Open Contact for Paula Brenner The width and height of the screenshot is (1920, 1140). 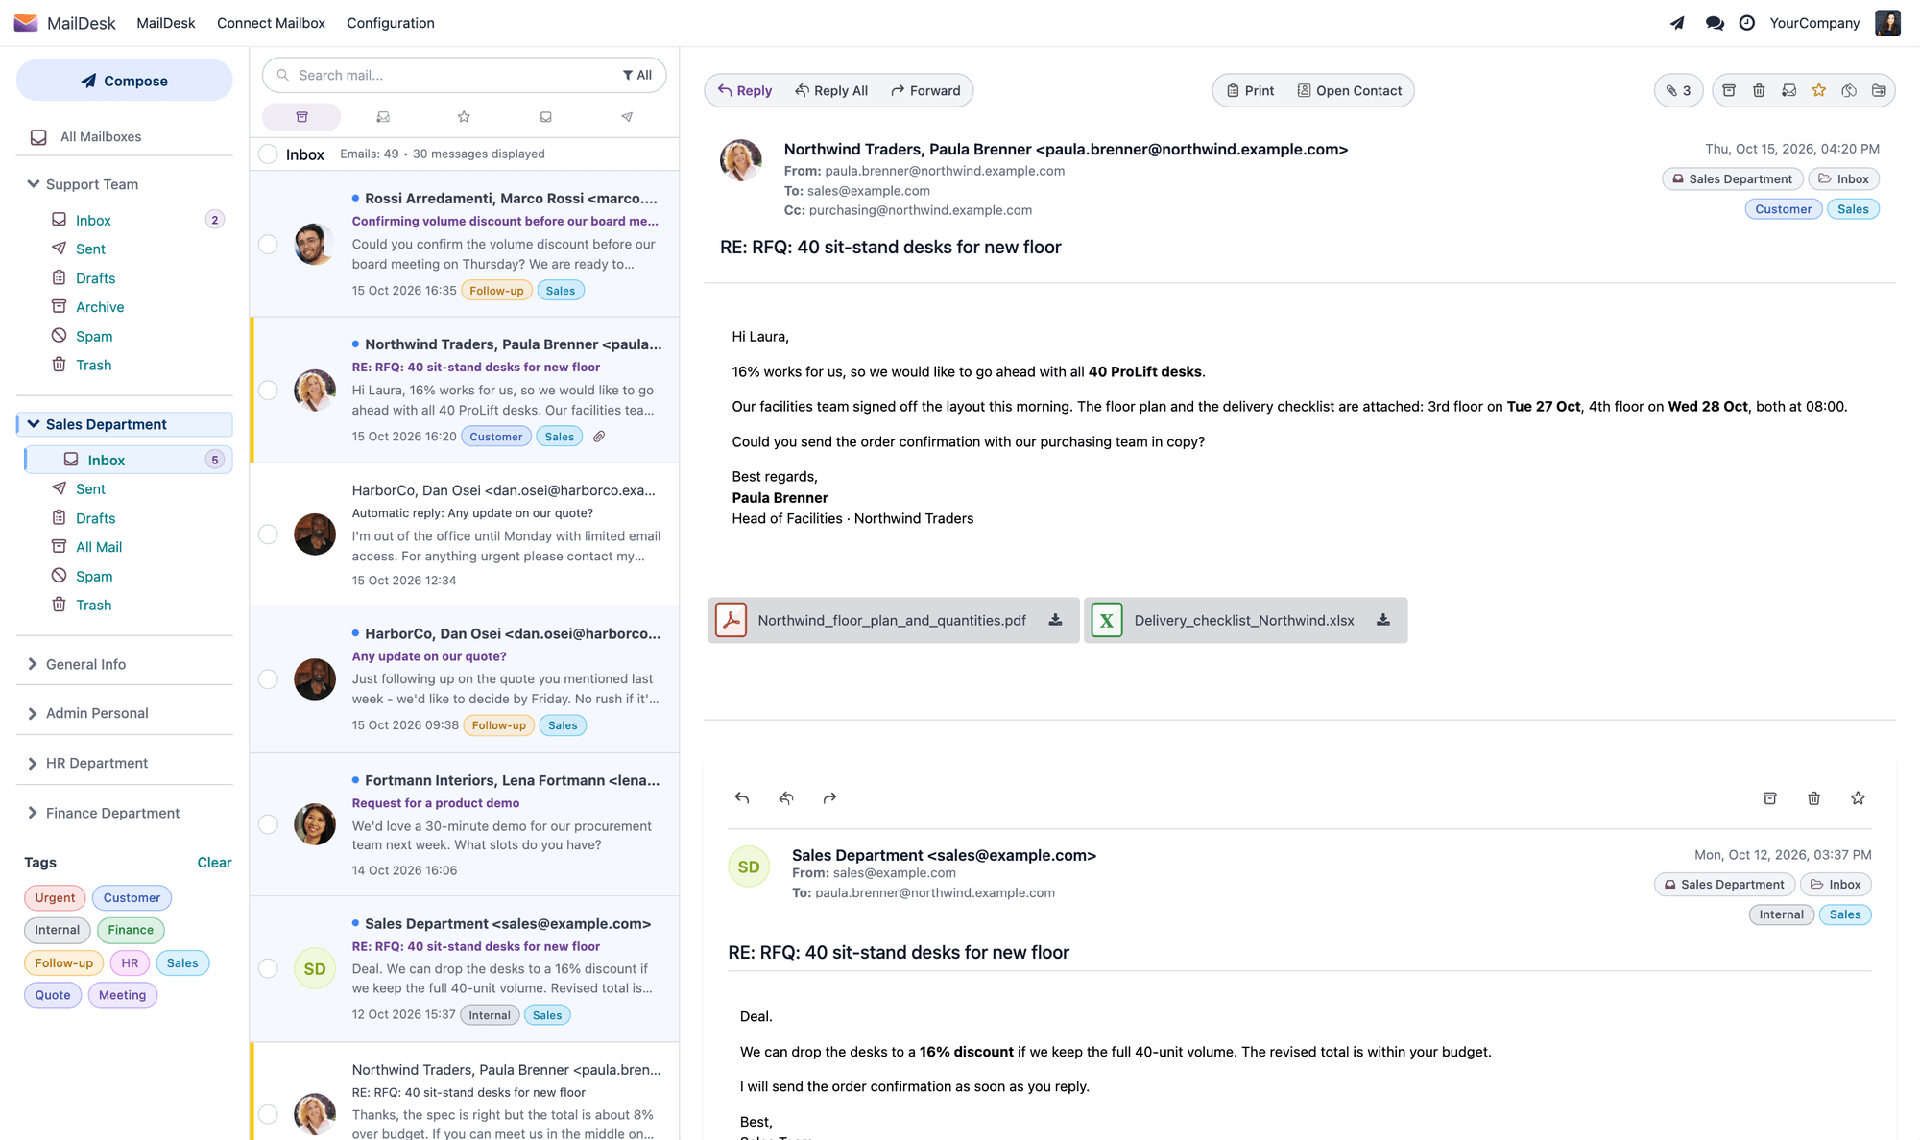1349,90
